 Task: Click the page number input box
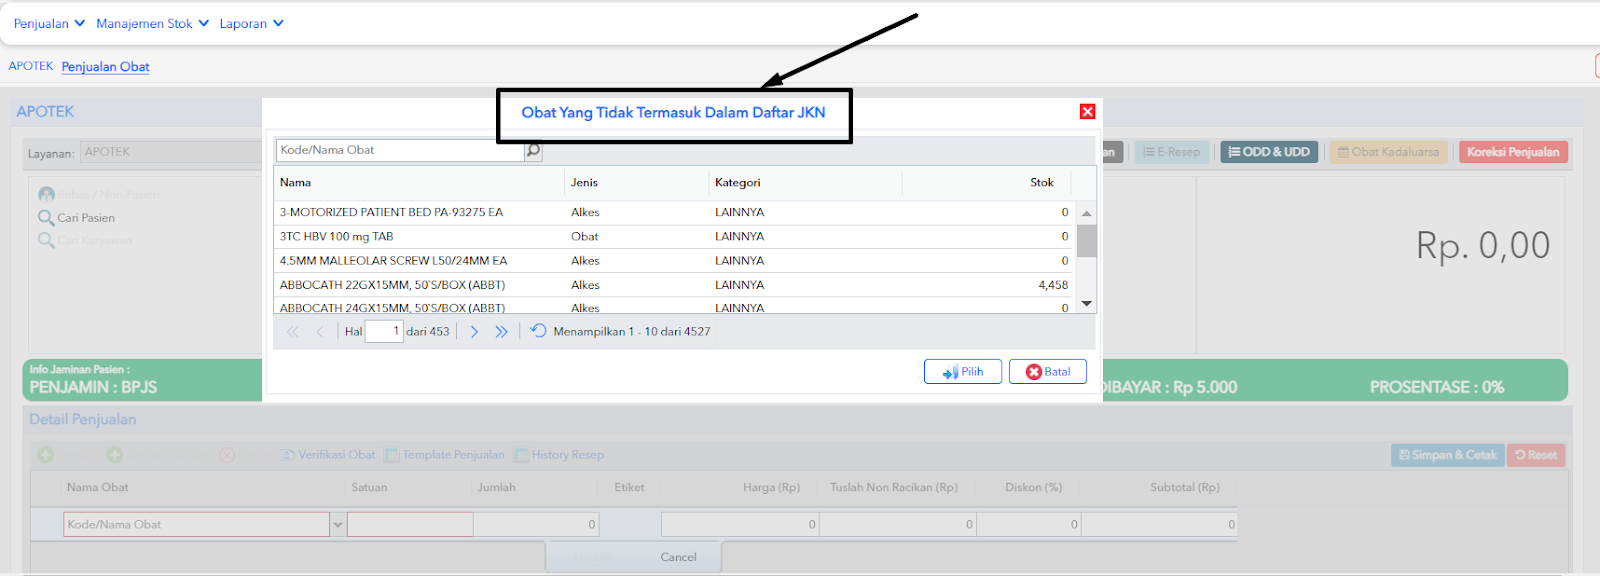(x=384, y=331)
